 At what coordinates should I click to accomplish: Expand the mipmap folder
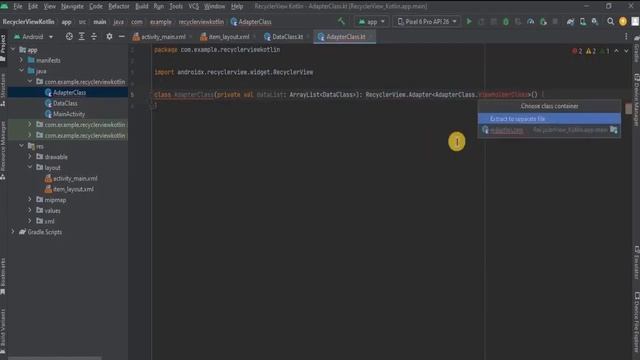pyautogui.click(x=30, y=200)
